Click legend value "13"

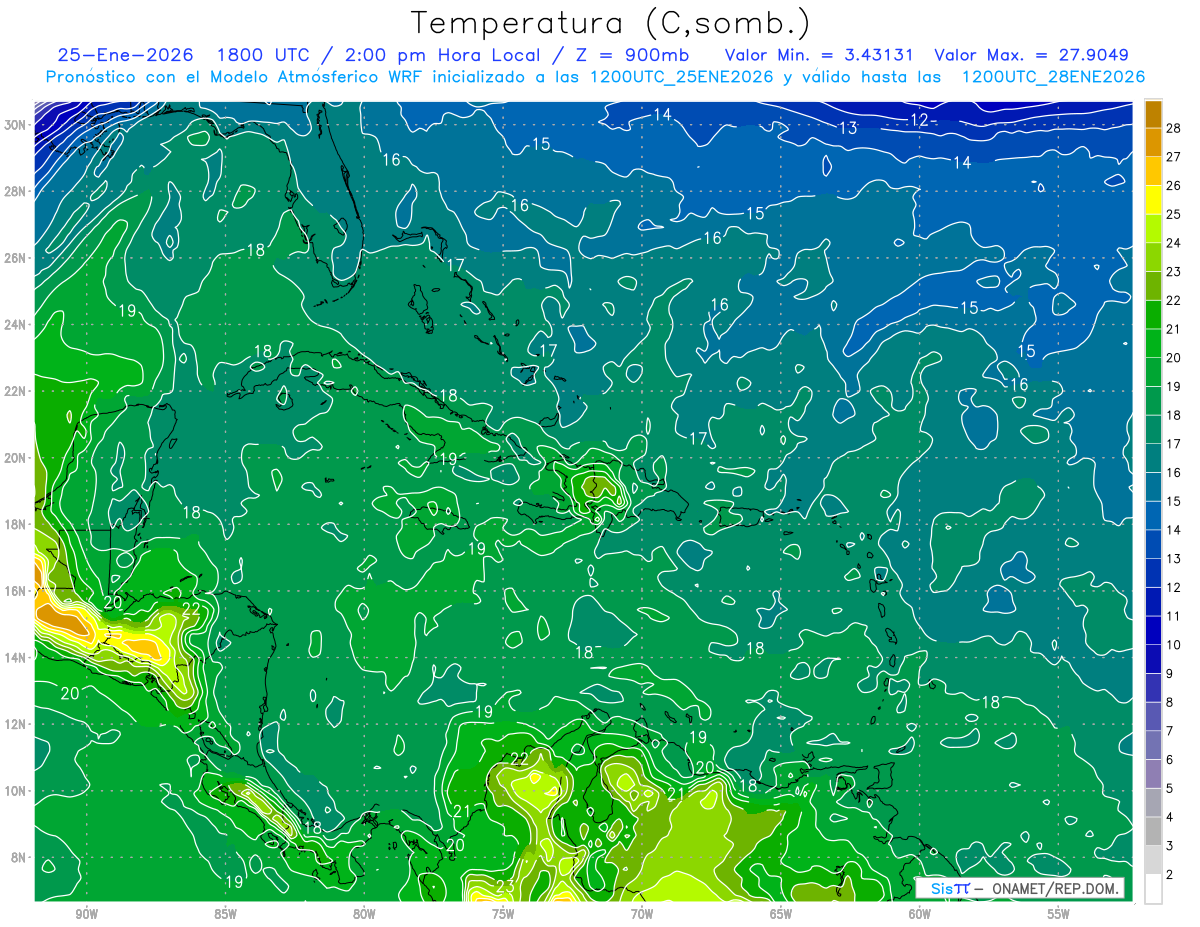pos(1174,558)
